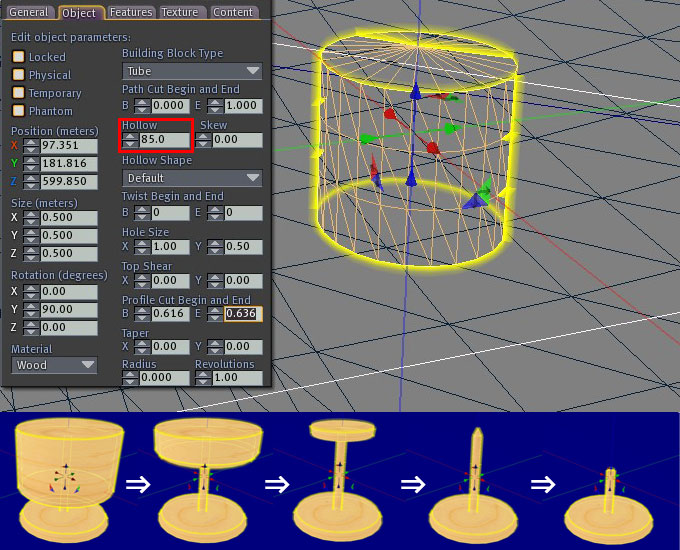Click the Position X spinner arrows
Viewport: 680px width, 550px height.
[x=30, y=145]
